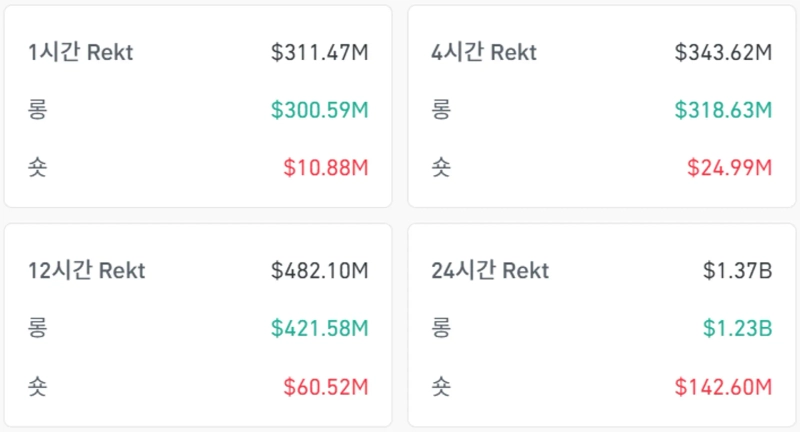Select the 12-hour total $482.10M value
The image size is (800, 432).
(320, 270)
